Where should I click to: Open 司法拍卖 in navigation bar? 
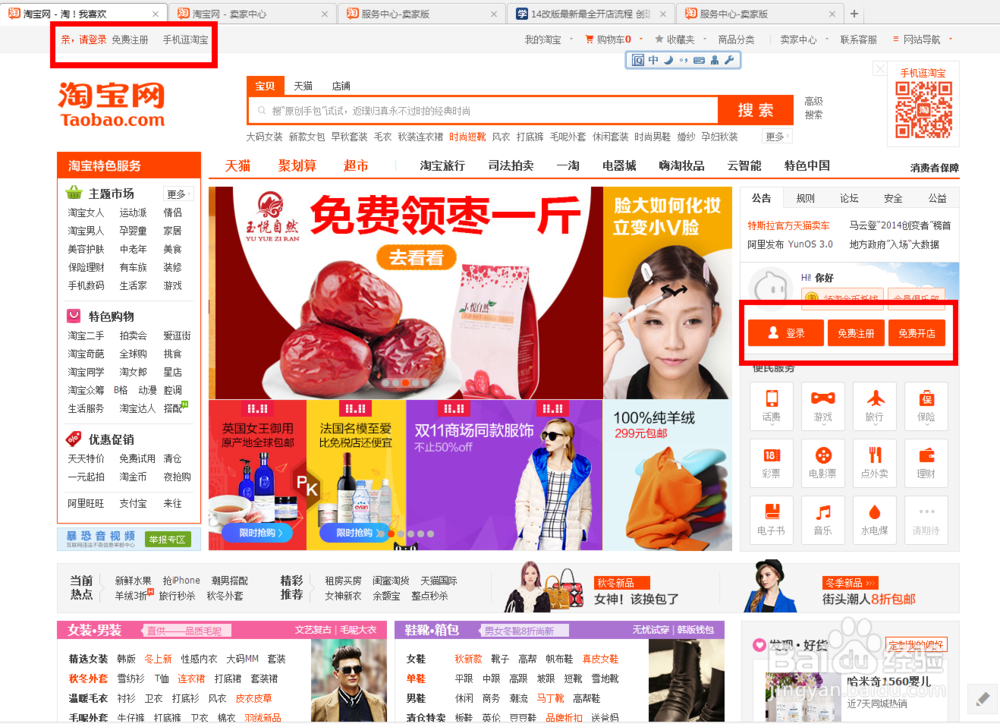coord(511,166)
